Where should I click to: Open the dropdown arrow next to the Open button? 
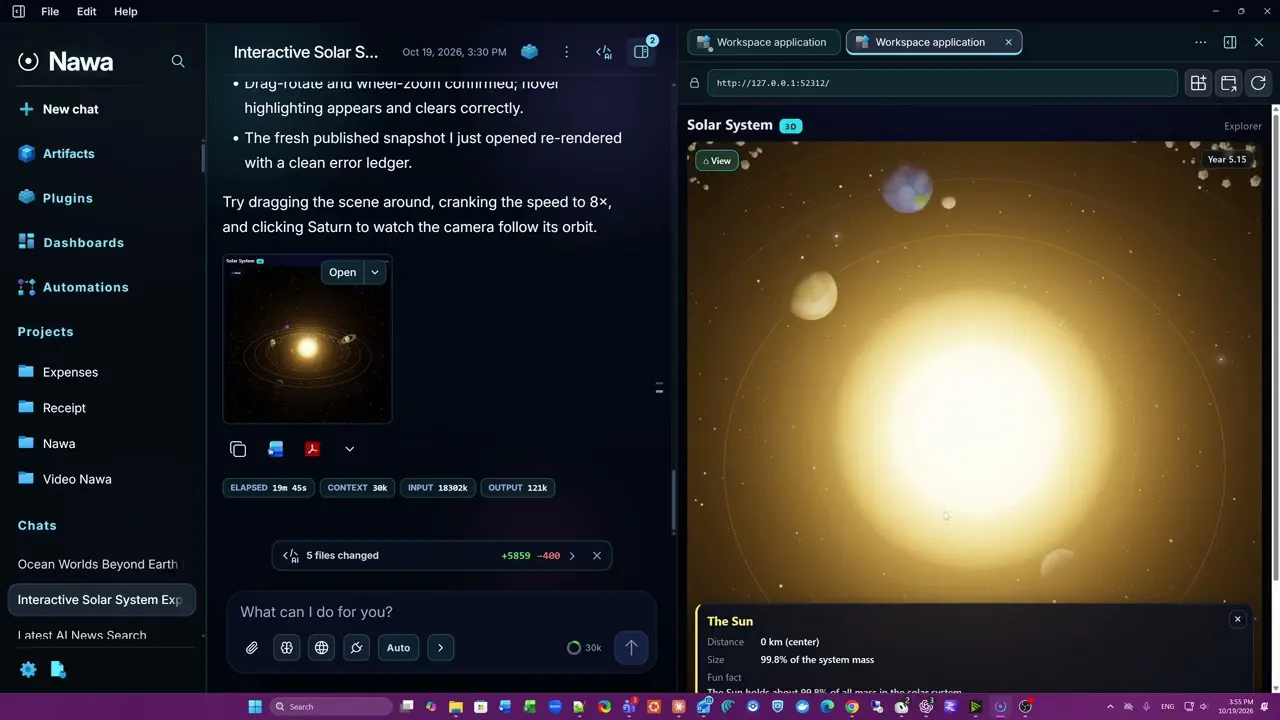(375, 272)
